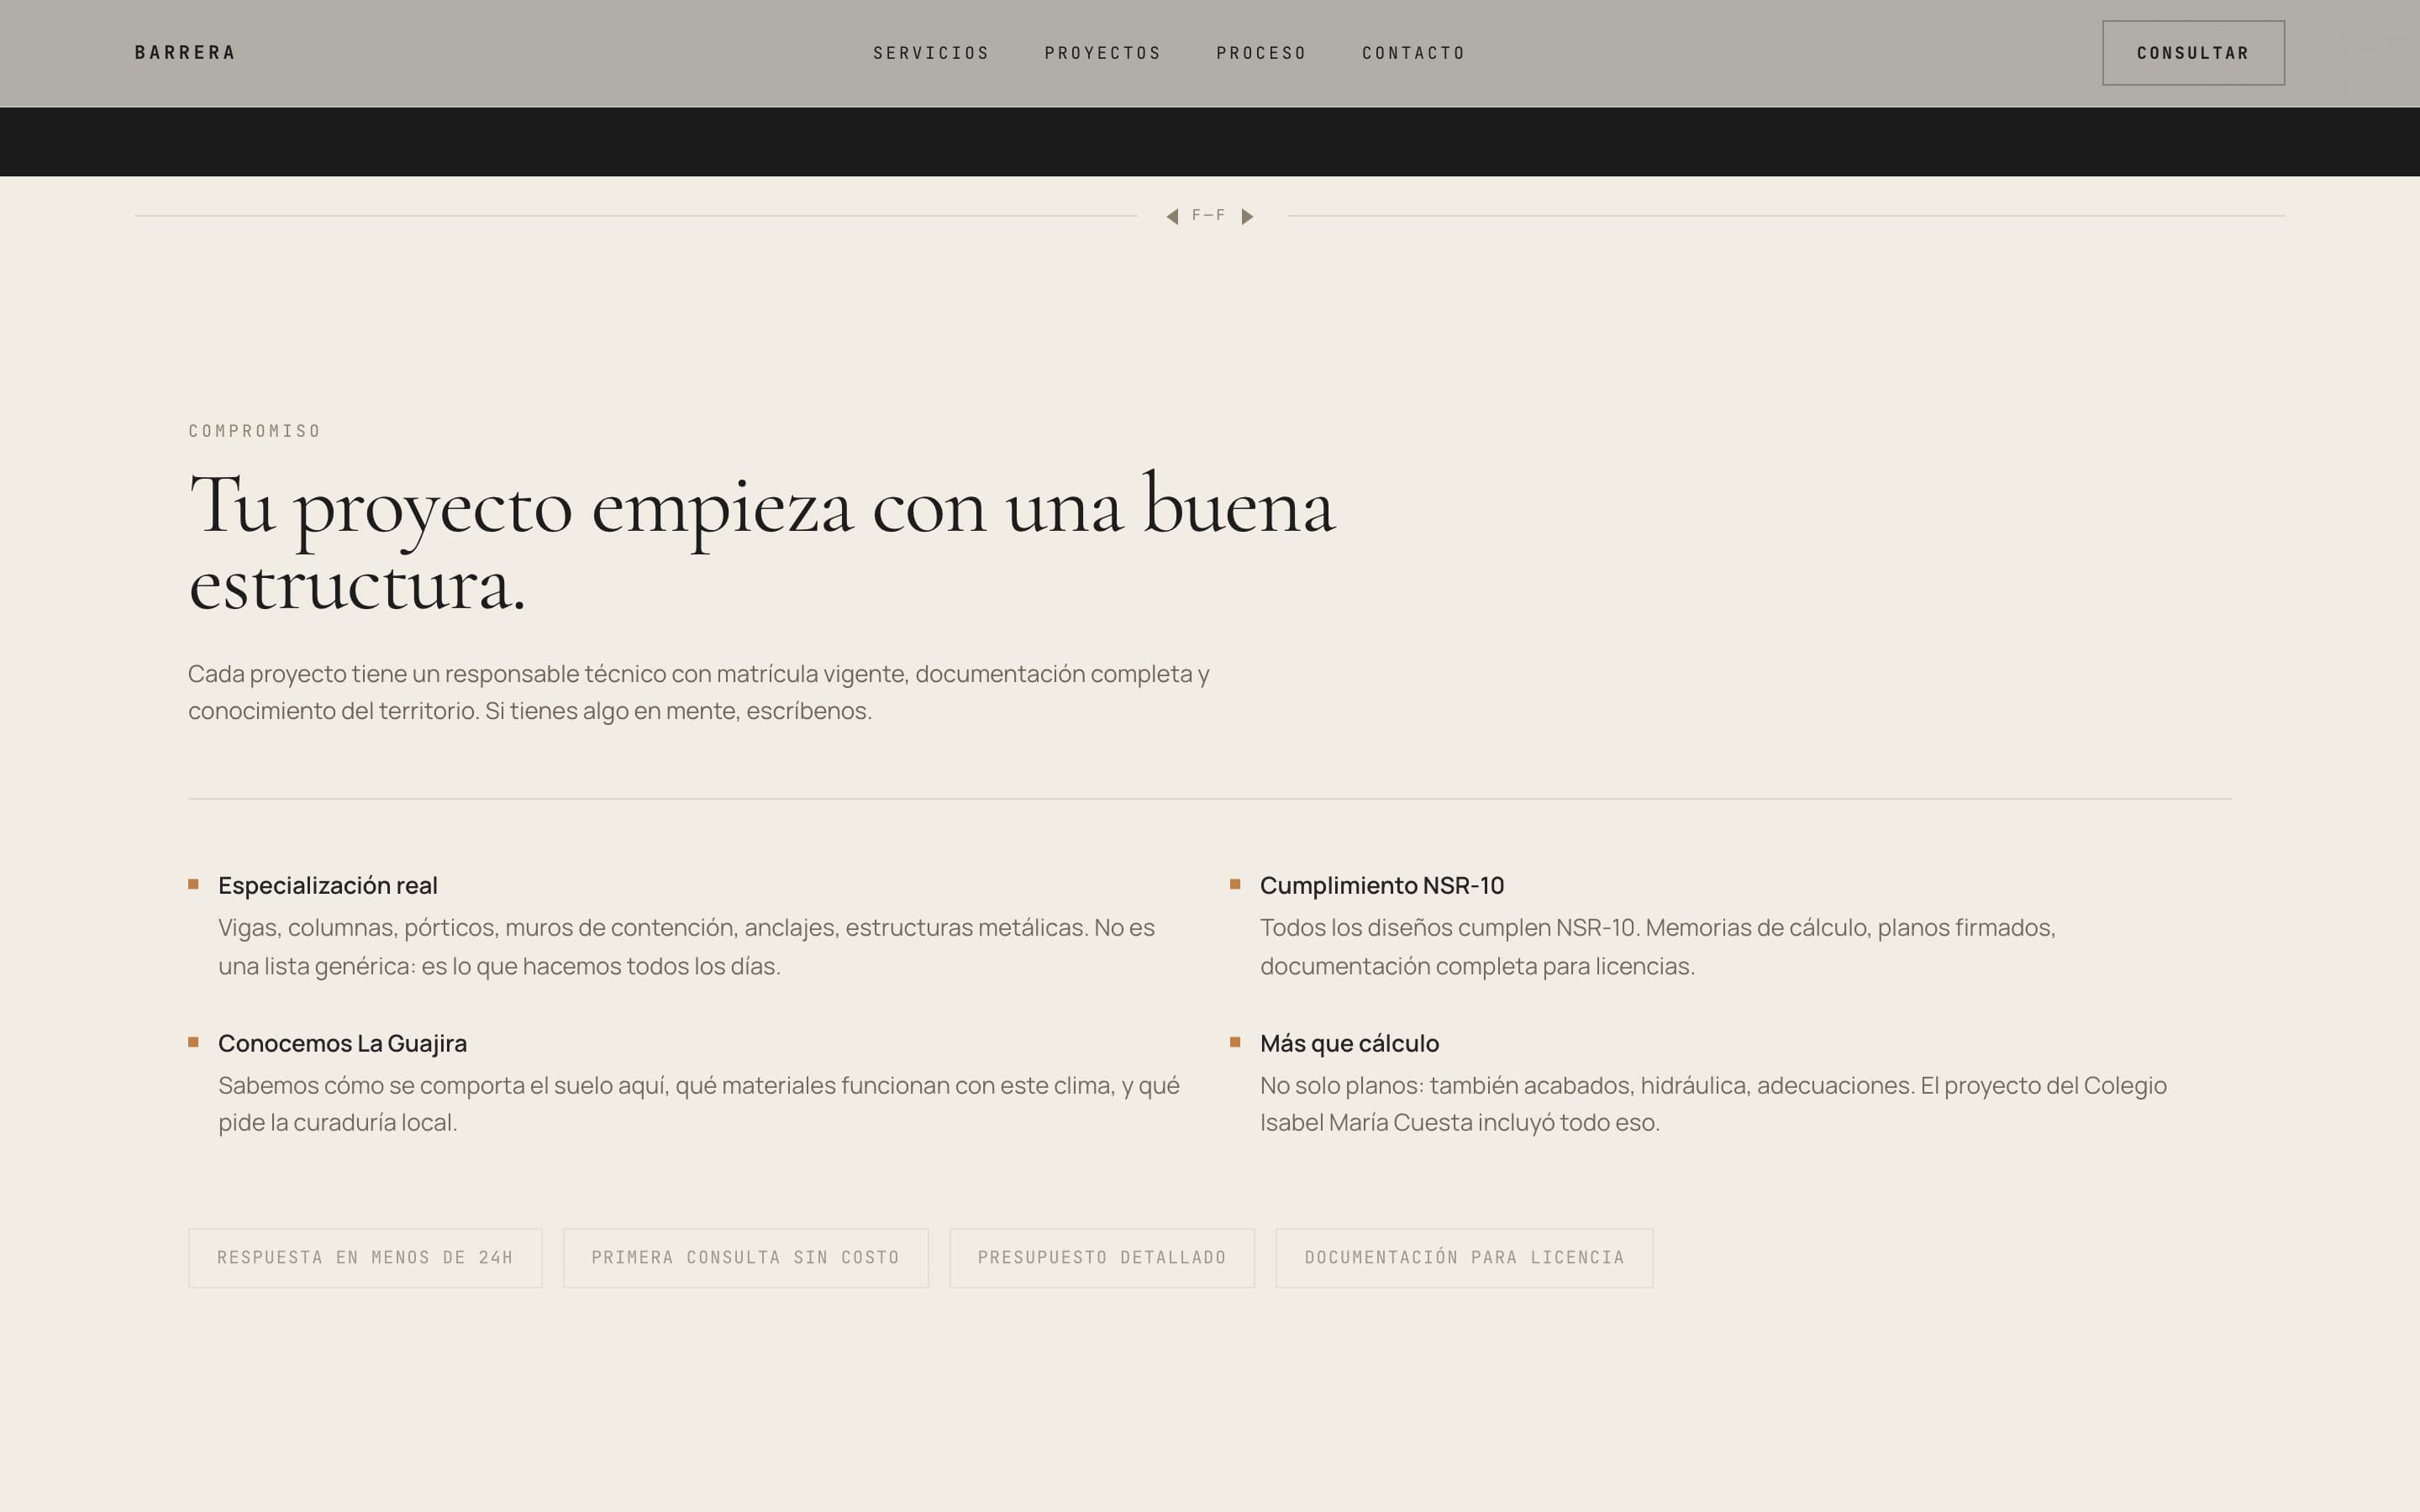Viewport: 2420px width, 1512px height.
Task: Click the Compromiso section label
Action: pyautogui.click(x=255, y=431)
